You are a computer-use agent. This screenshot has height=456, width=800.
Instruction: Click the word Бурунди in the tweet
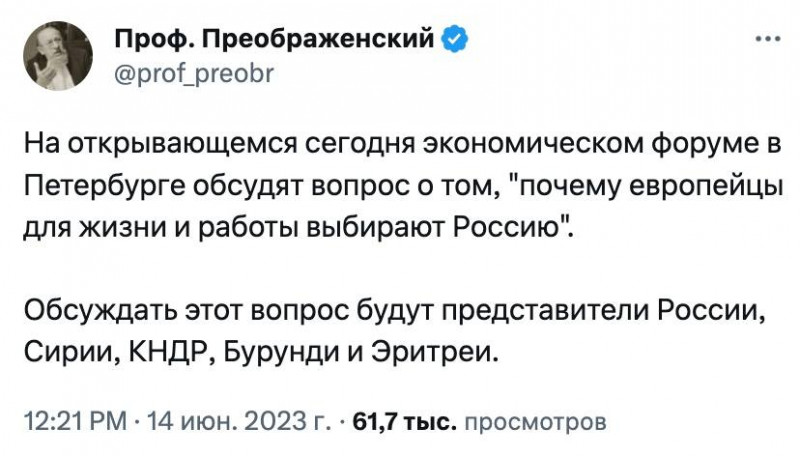tap(282, 351)
